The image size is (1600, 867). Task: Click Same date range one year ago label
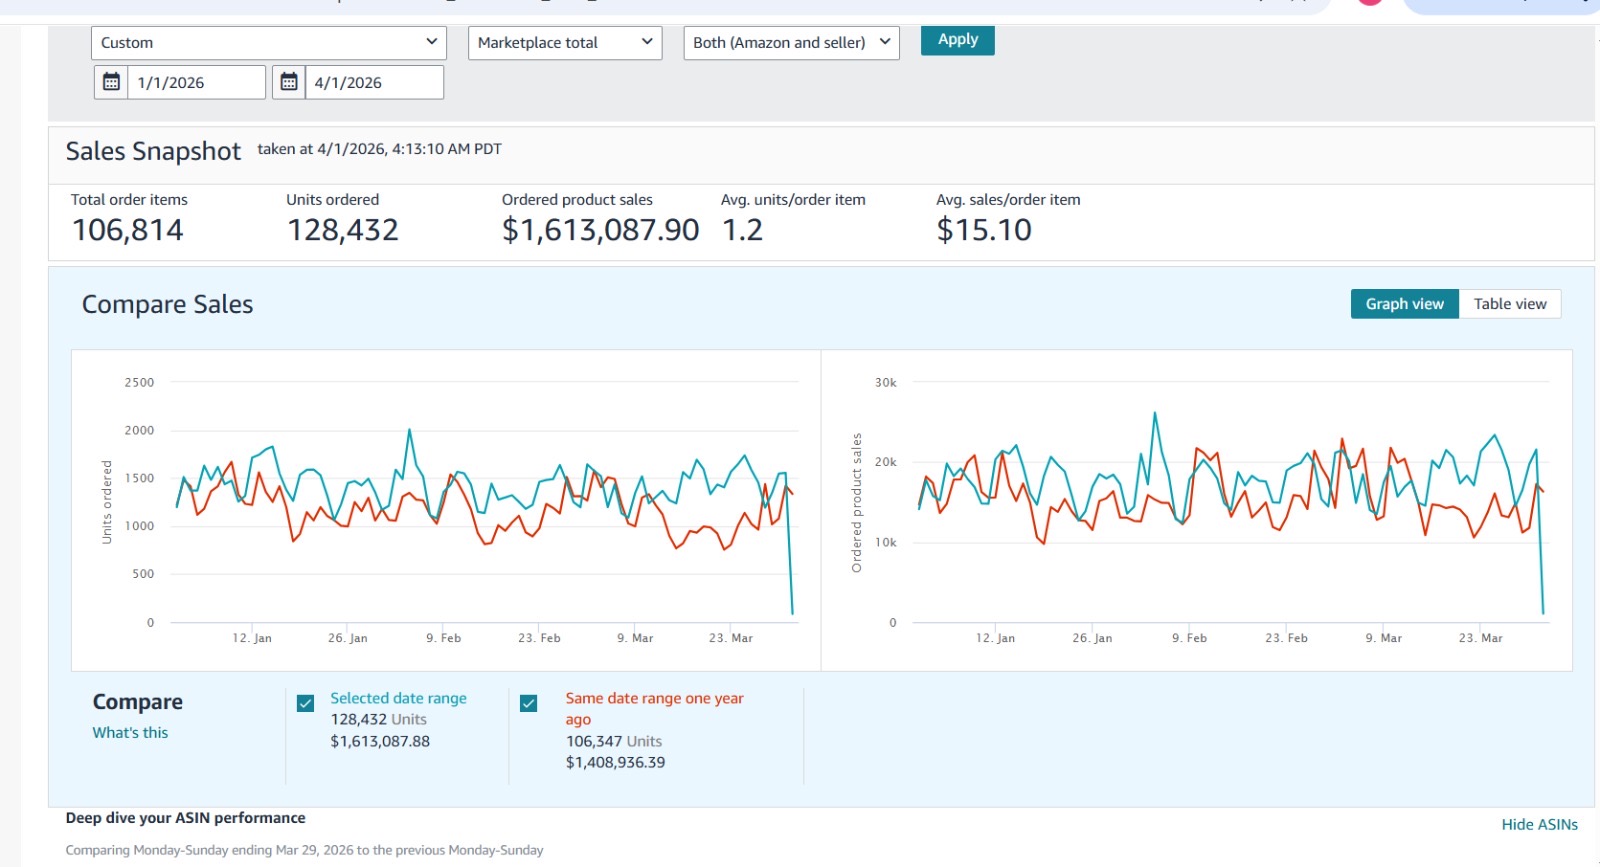654,708
